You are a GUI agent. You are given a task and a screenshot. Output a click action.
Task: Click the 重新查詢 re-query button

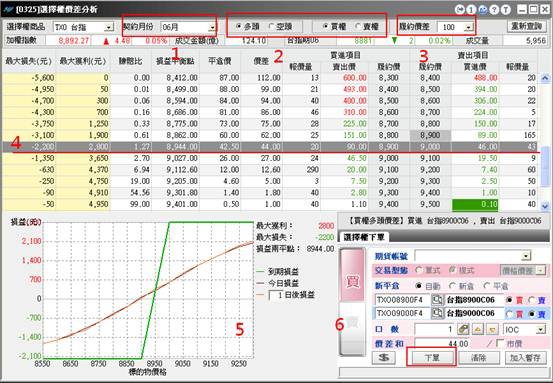(526, 26)
